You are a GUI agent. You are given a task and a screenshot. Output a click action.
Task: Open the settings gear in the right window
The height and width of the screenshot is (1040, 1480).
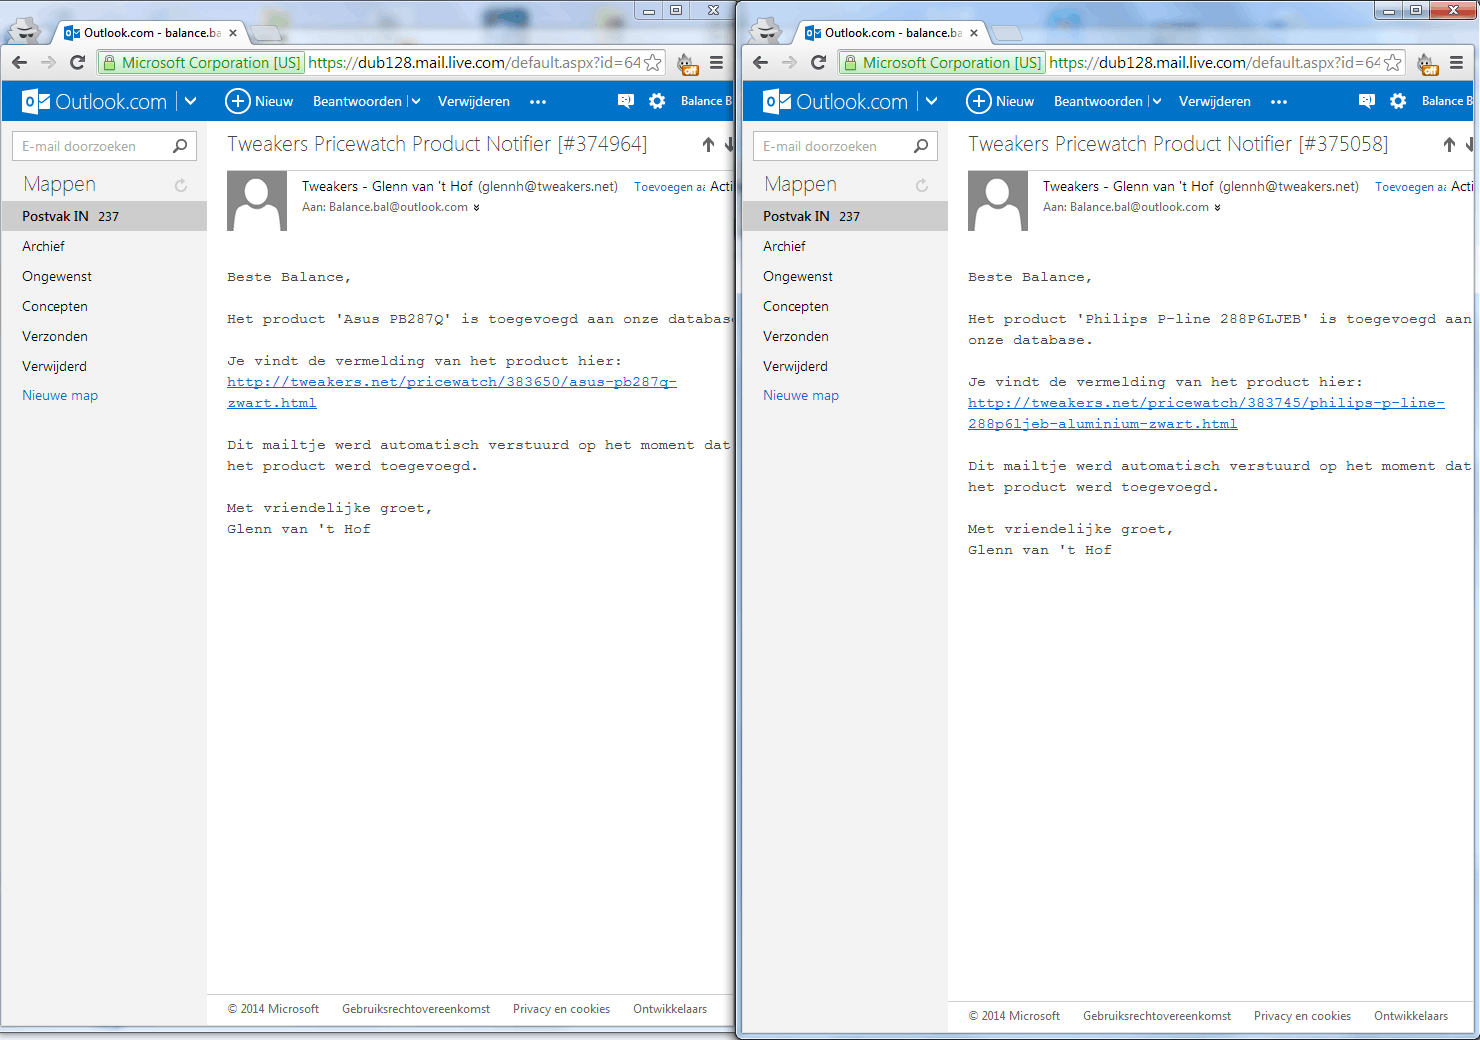(x=1398, y=101)
